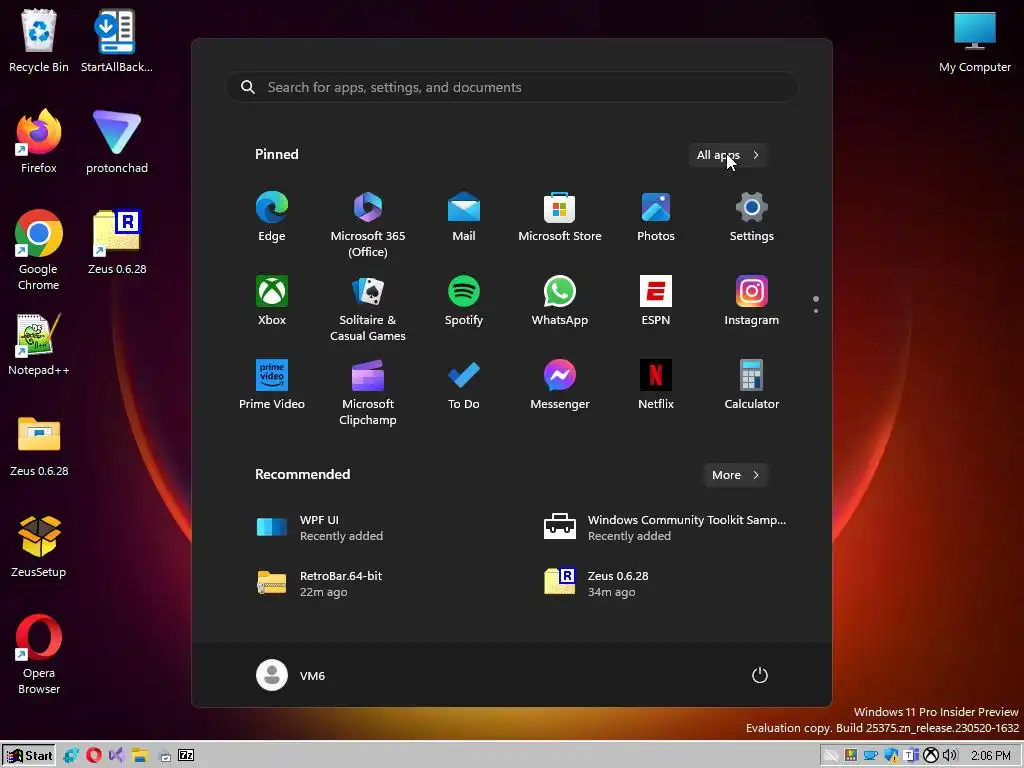
Task: Click the Recommended section heading
Action: 302,475
